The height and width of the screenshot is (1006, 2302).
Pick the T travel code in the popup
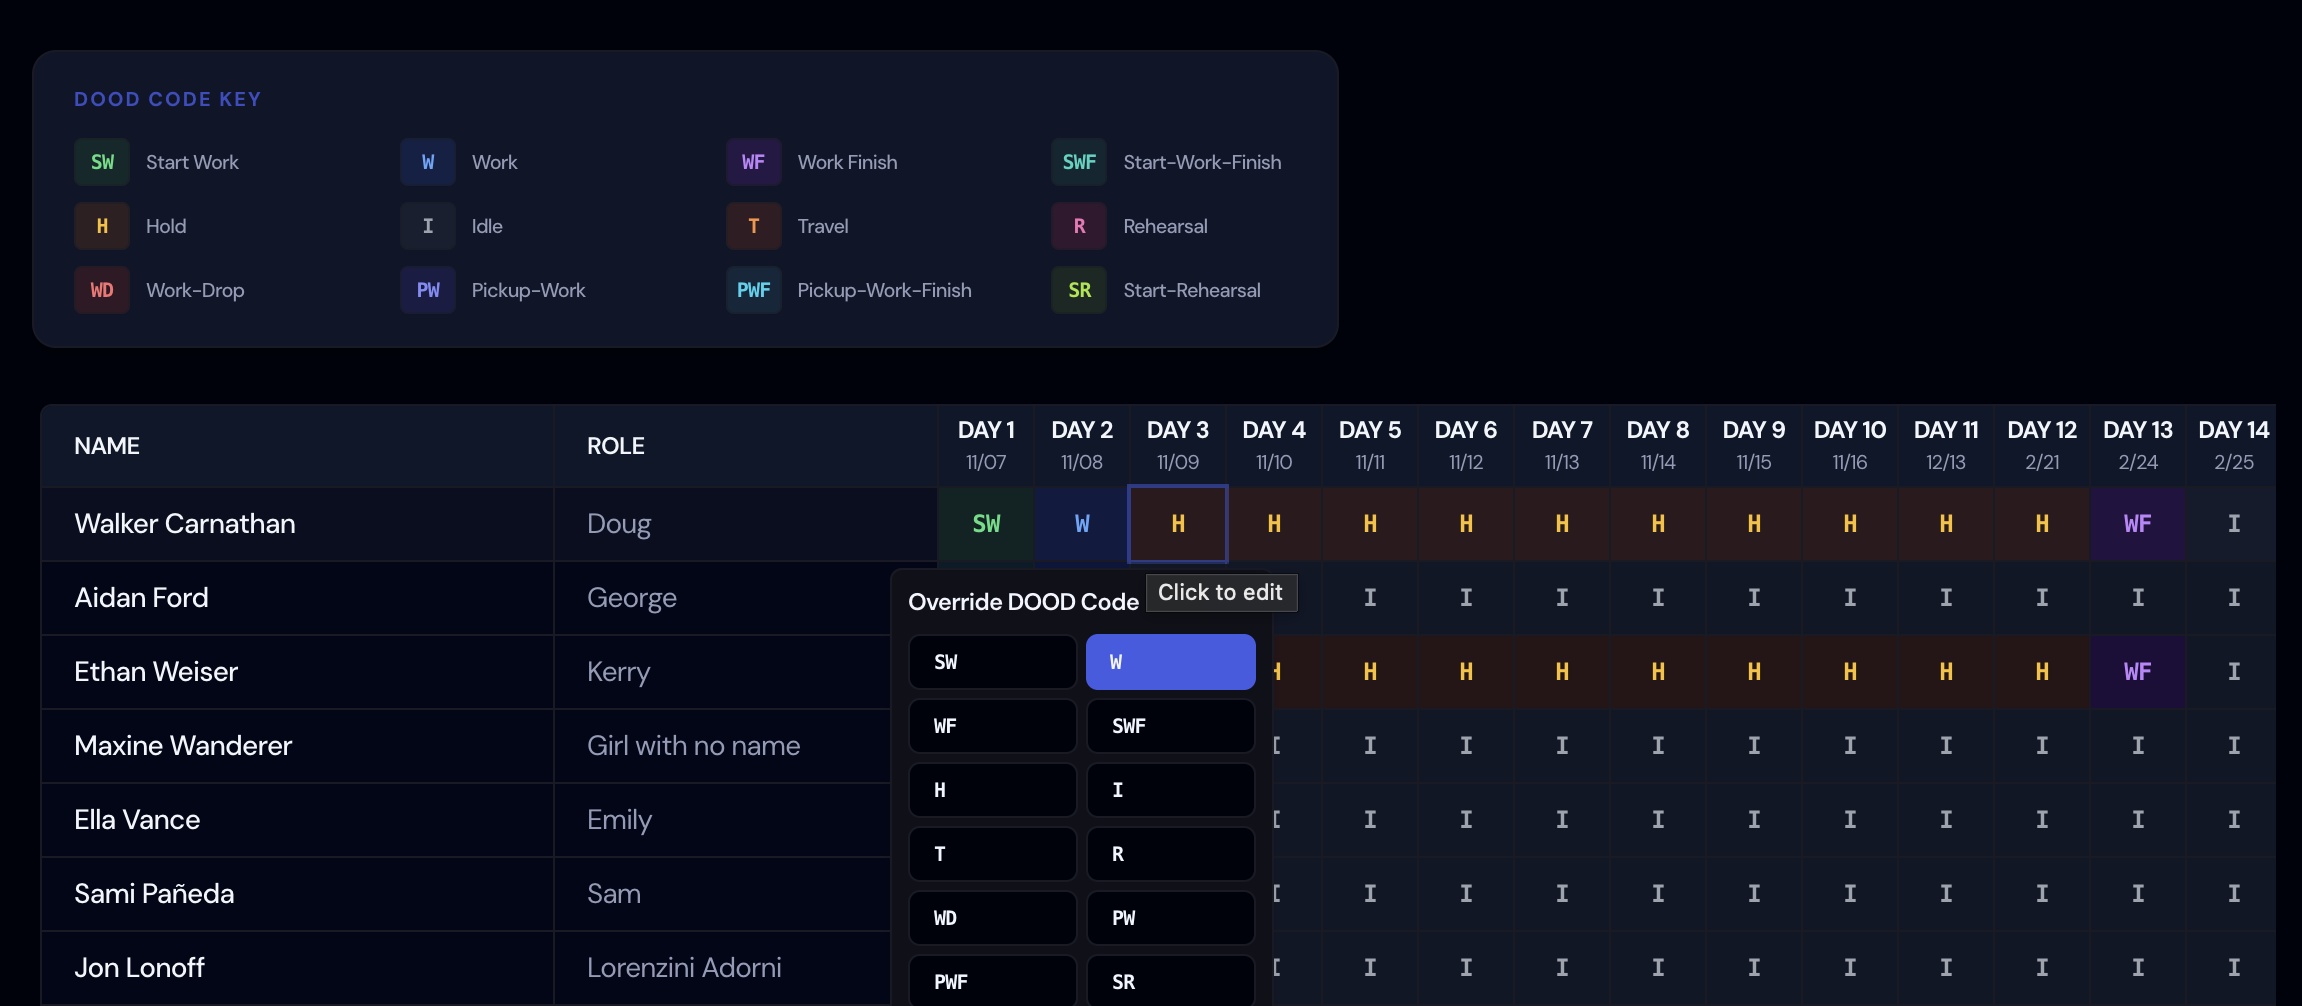(992, 853)
